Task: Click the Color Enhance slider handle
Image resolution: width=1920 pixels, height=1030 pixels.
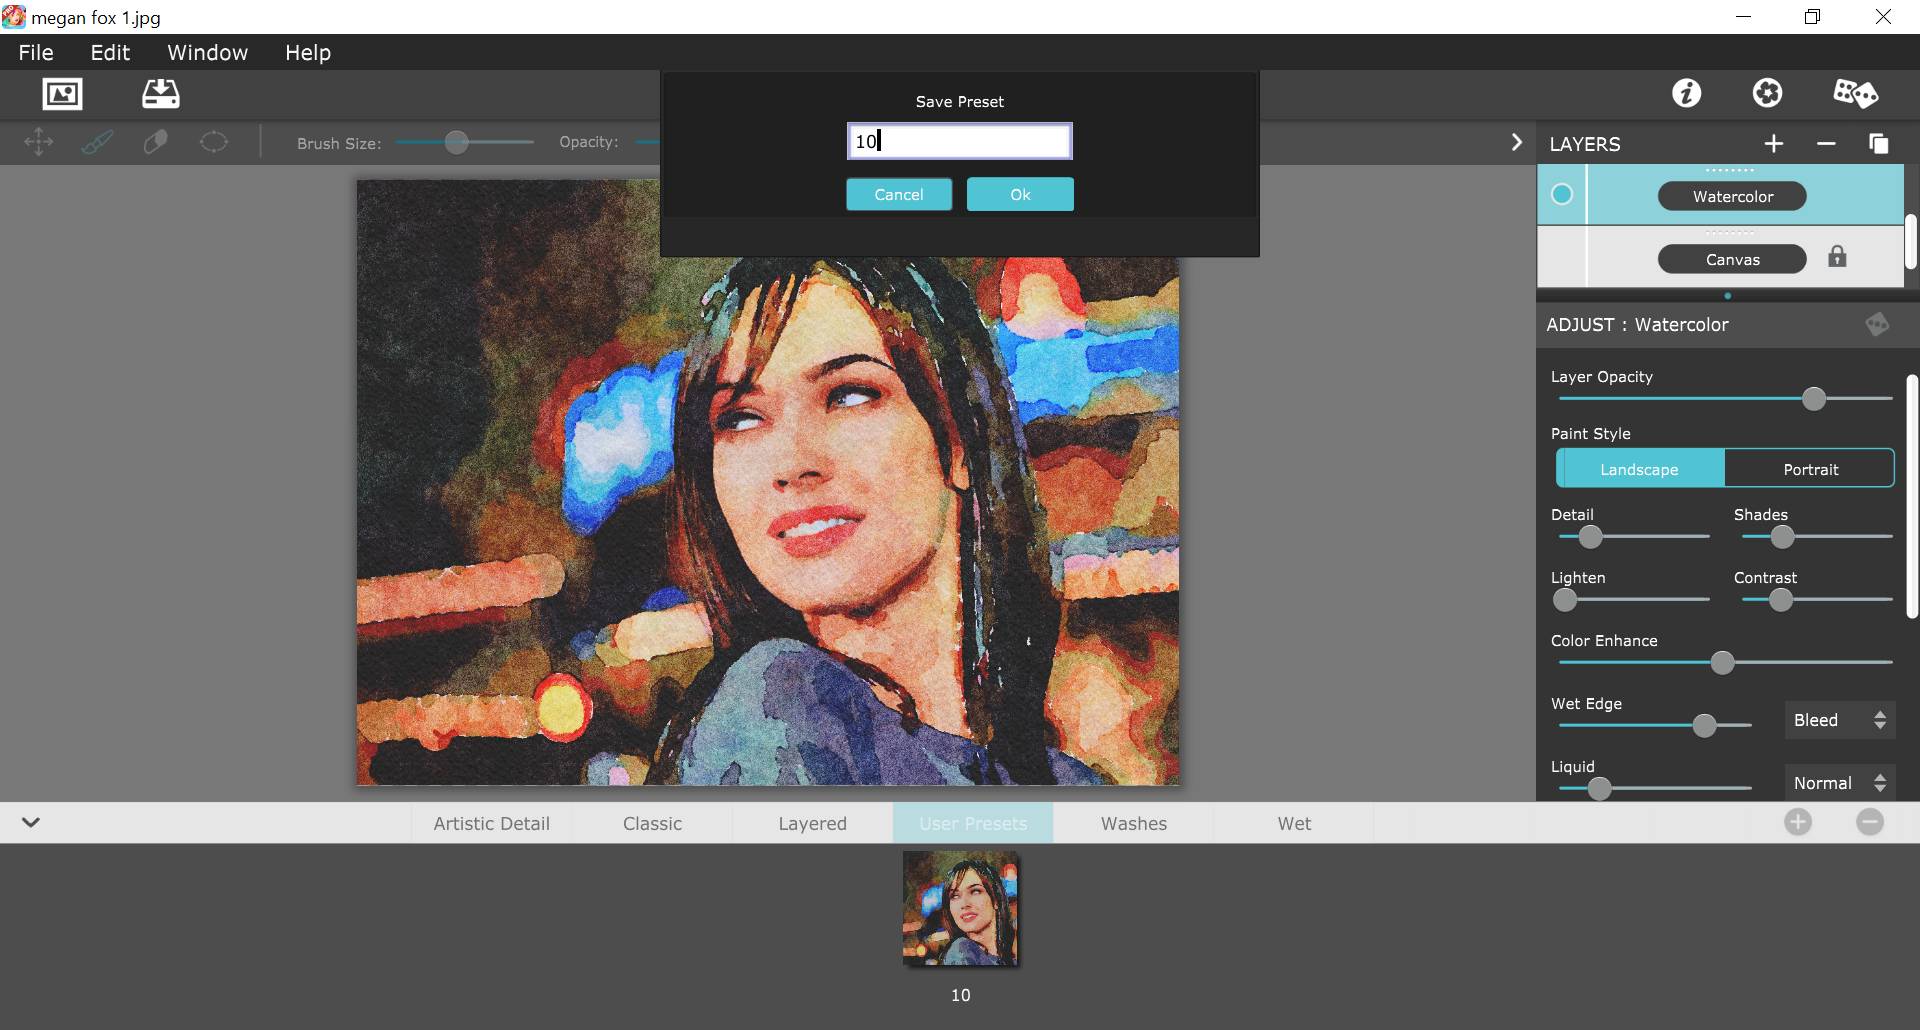Action: (x=1722, y=662)
